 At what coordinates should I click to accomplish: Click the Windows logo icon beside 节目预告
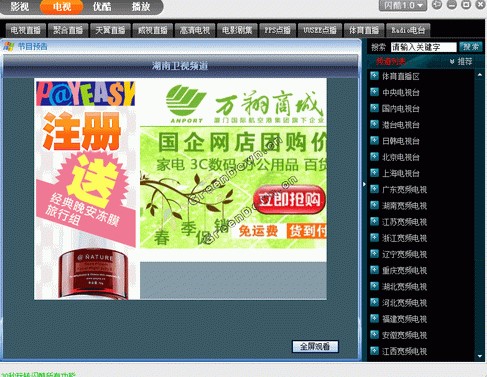9,46
